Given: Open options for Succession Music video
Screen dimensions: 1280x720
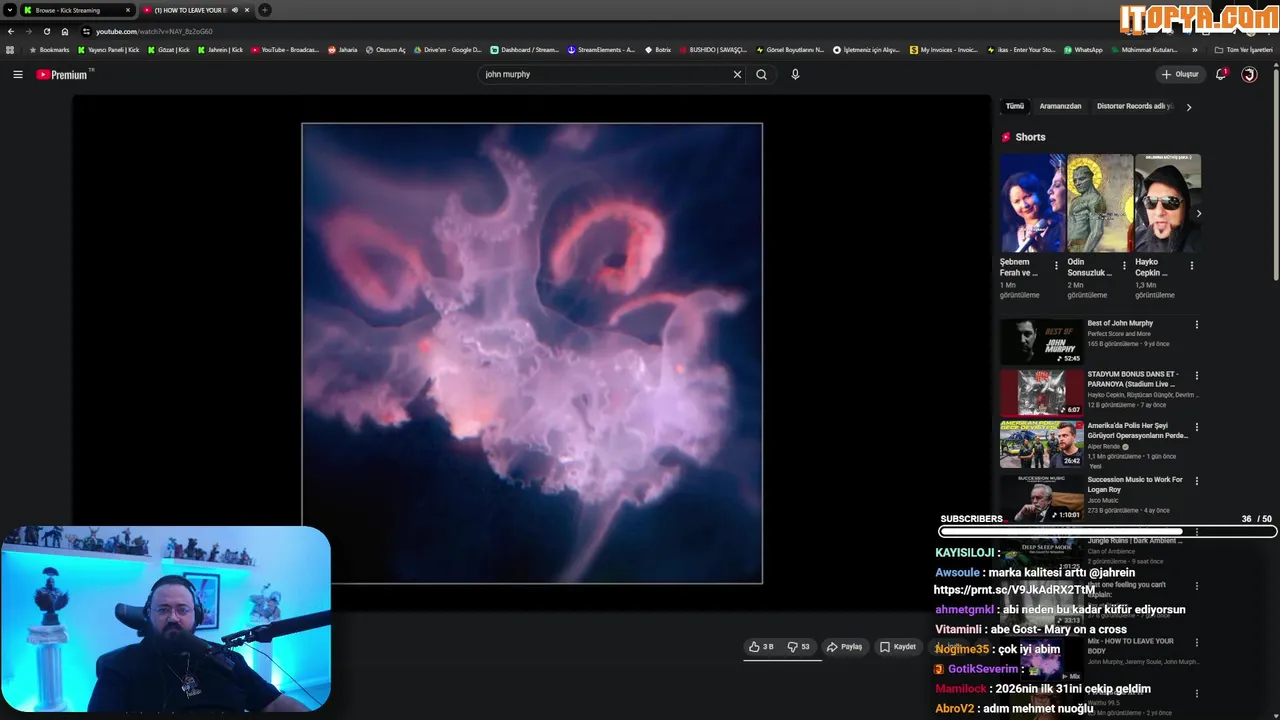Looking at the screenshot, I should pos(1196,481).
